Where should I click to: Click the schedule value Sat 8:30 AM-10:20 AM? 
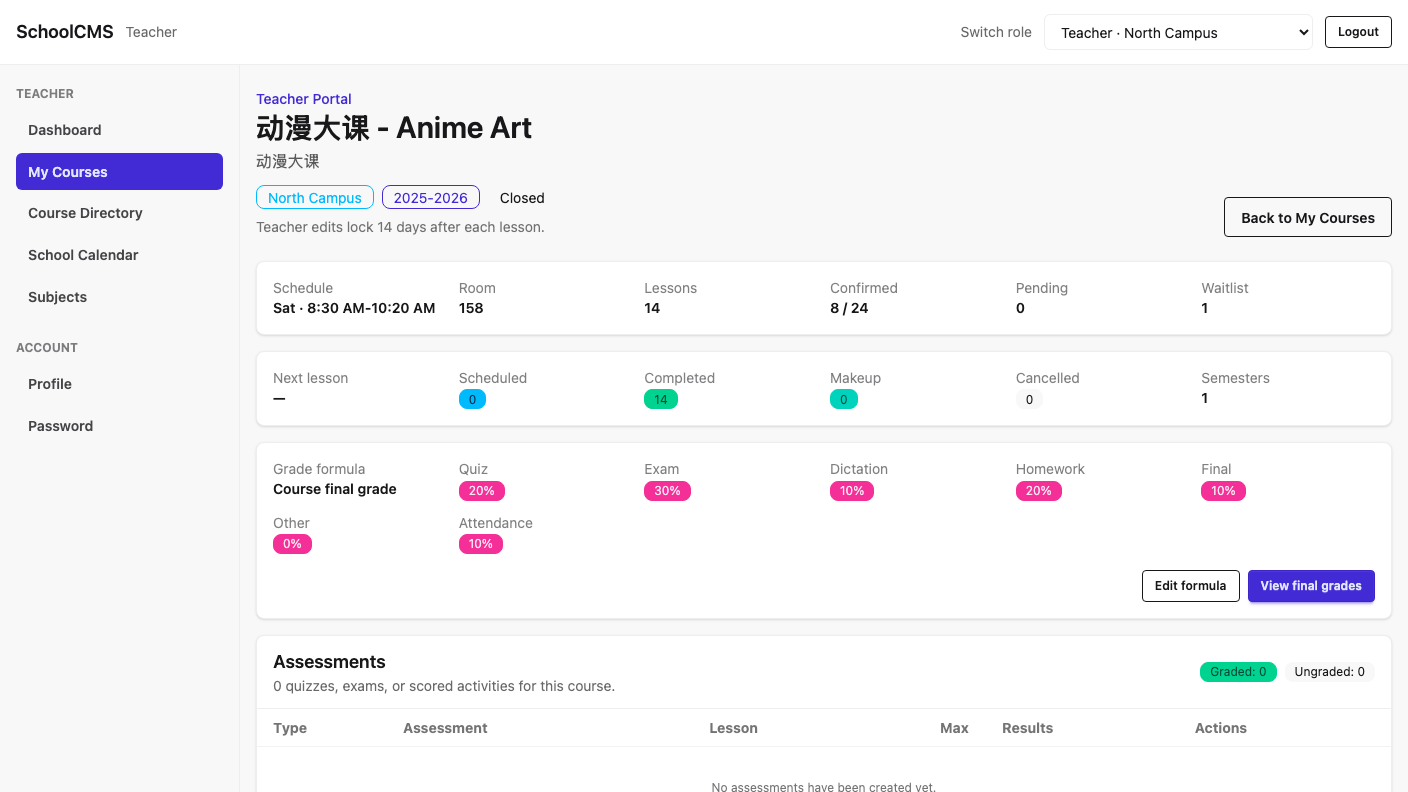pos(354,308)
